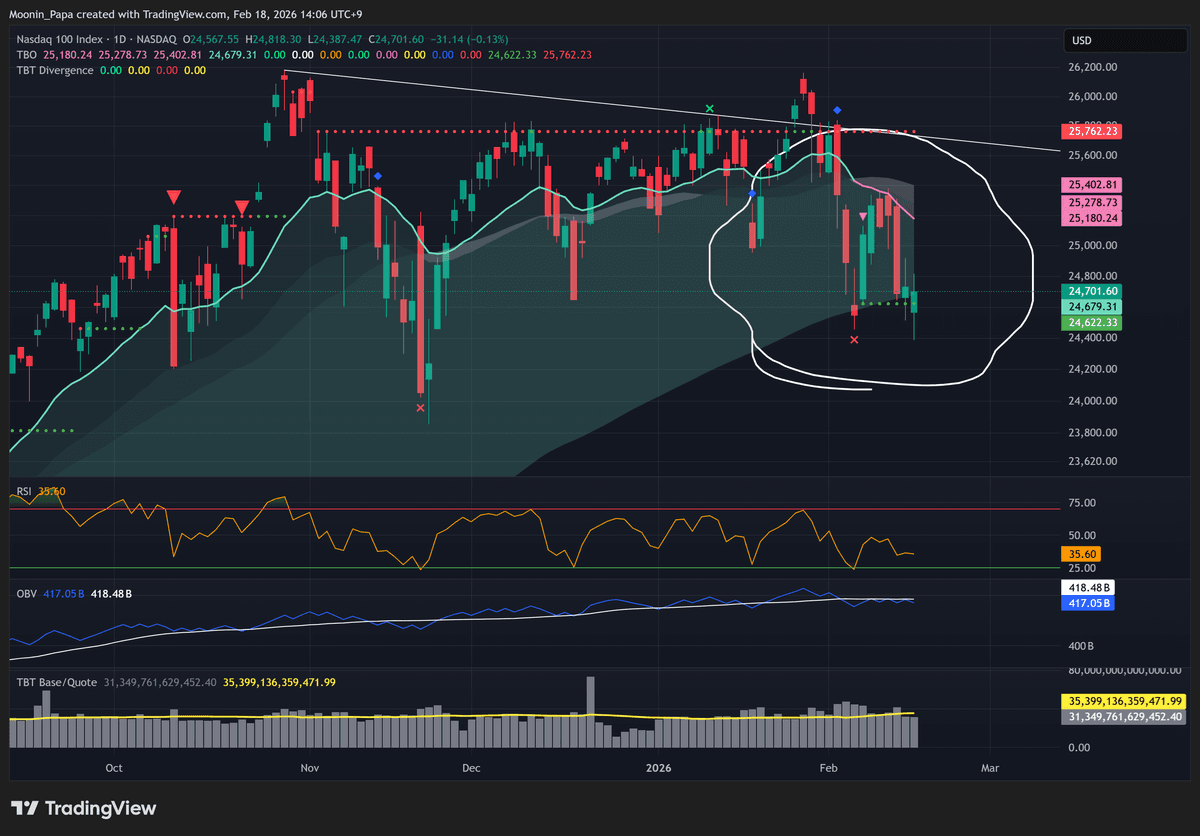The height and width of the screenshot is (836, 1200).
Task: Click the TradingView logo
Action: click(83, 808)
